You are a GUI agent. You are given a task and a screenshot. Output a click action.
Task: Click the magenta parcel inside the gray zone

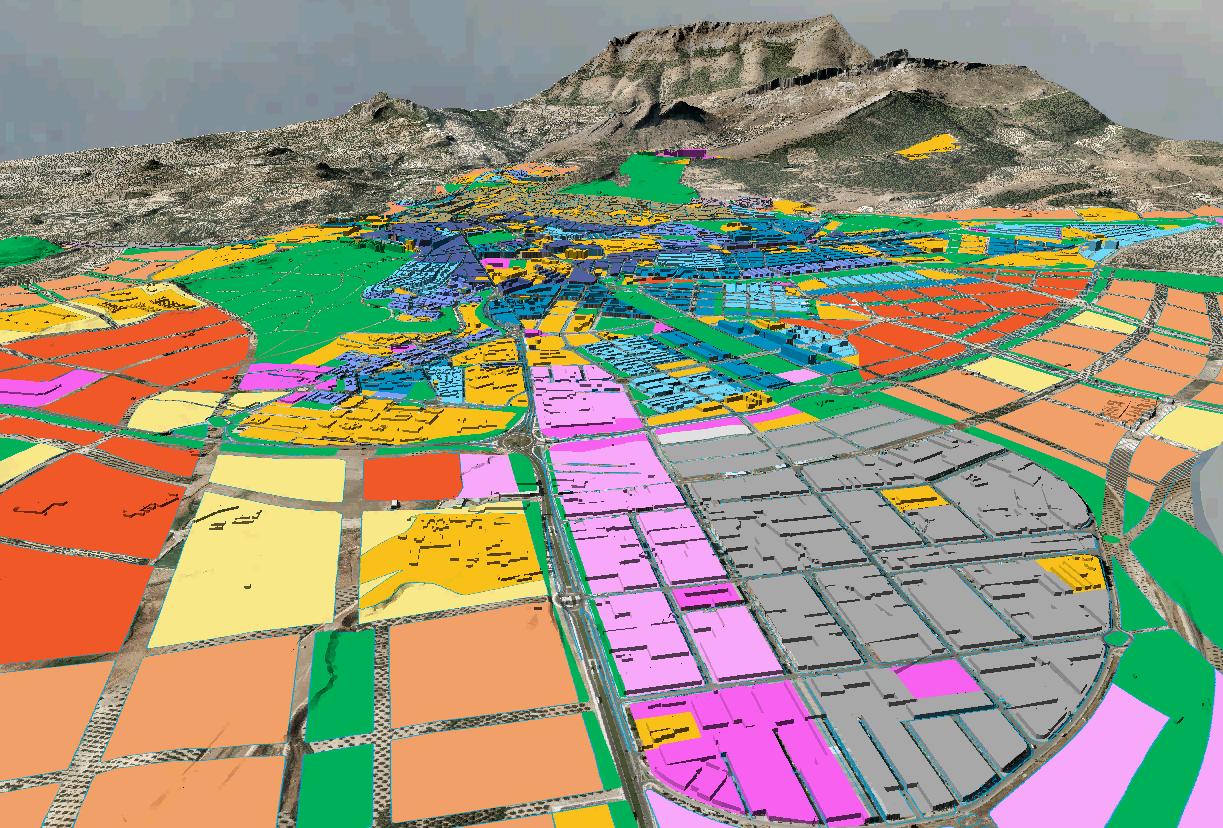tap(936, 679)
